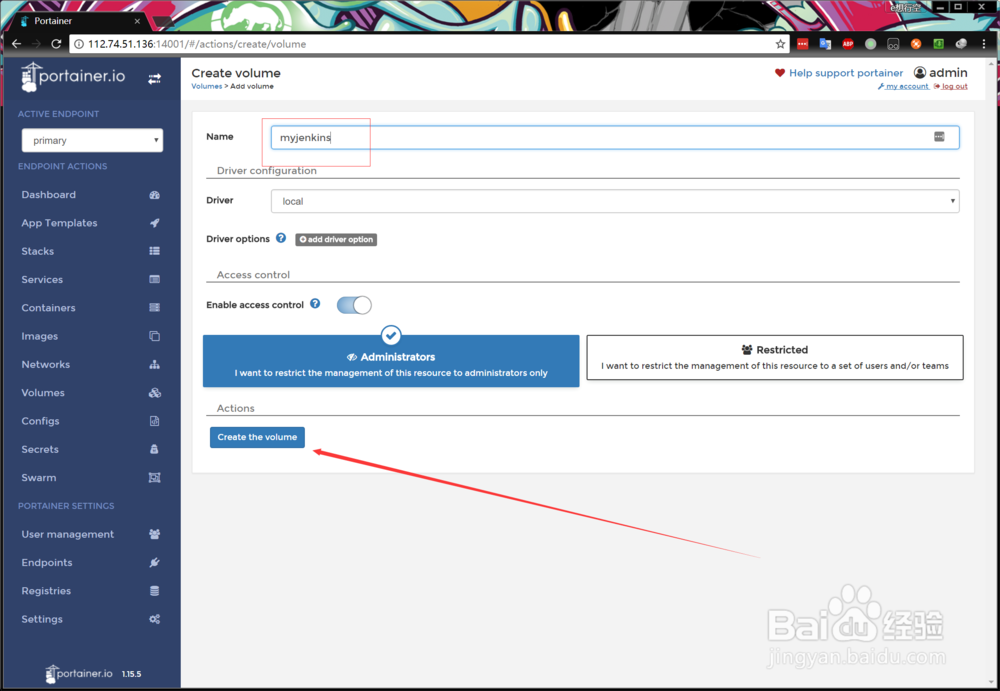Select the Networks icon
Image resolution: width=1000 pixels, height=691 pixels.
pos(155,364)
